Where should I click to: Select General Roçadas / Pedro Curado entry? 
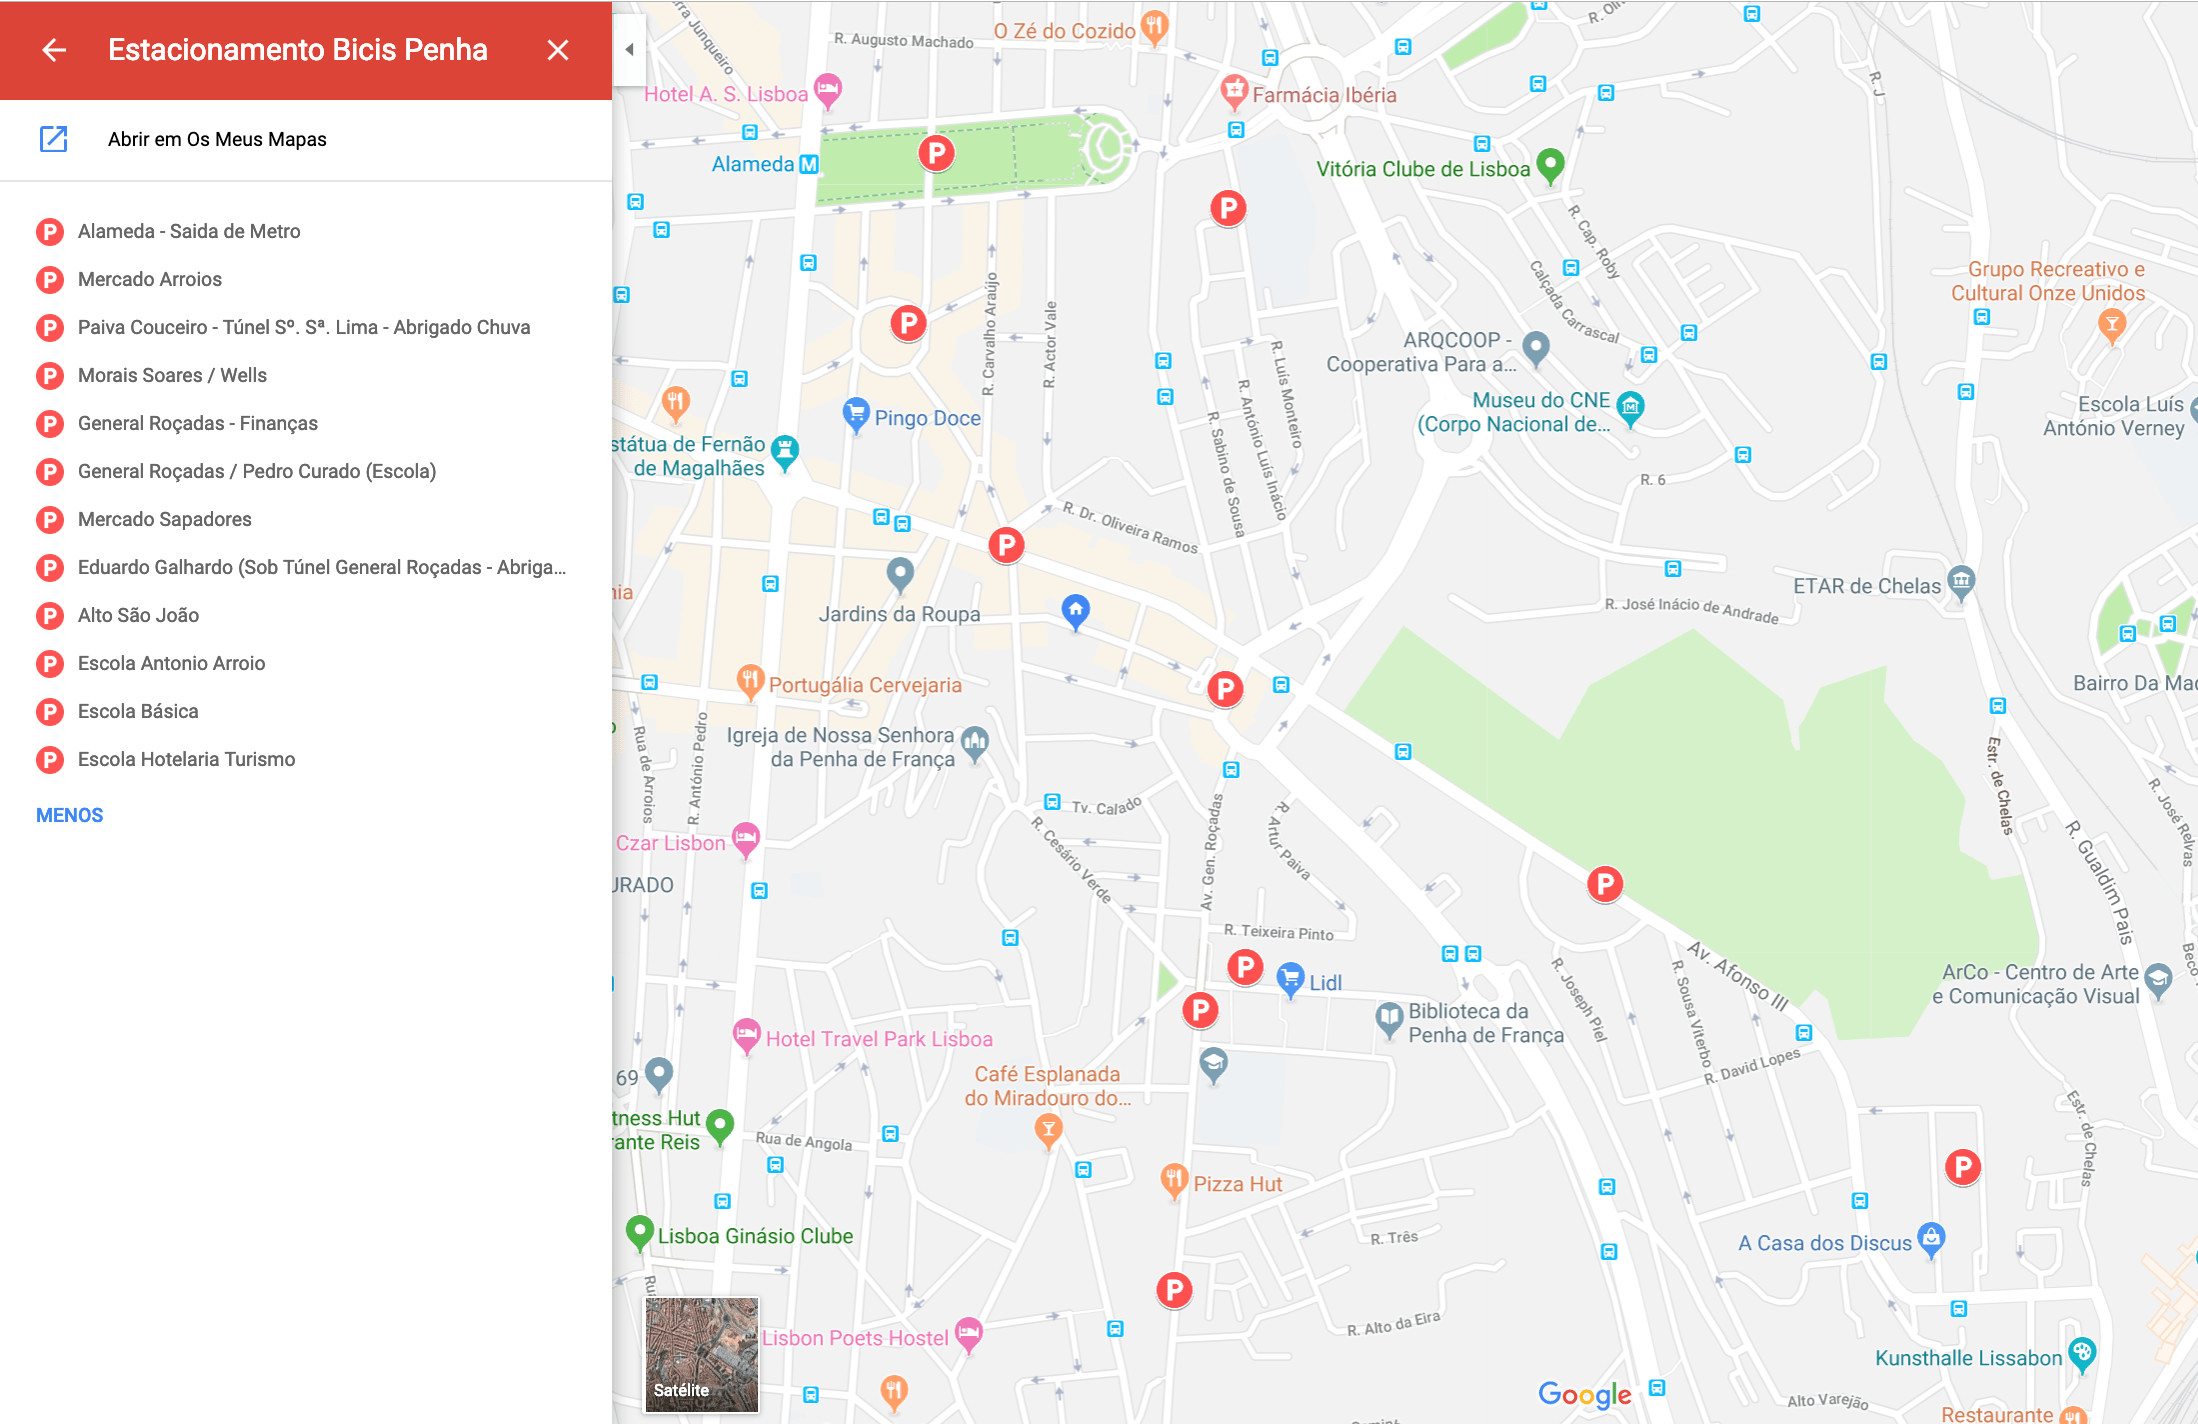(306, 472)
